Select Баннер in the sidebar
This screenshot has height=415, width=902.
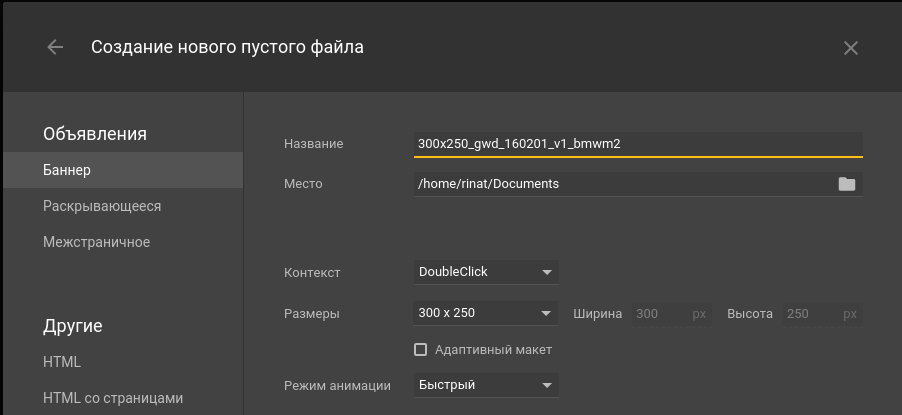[x=67, y=170]
